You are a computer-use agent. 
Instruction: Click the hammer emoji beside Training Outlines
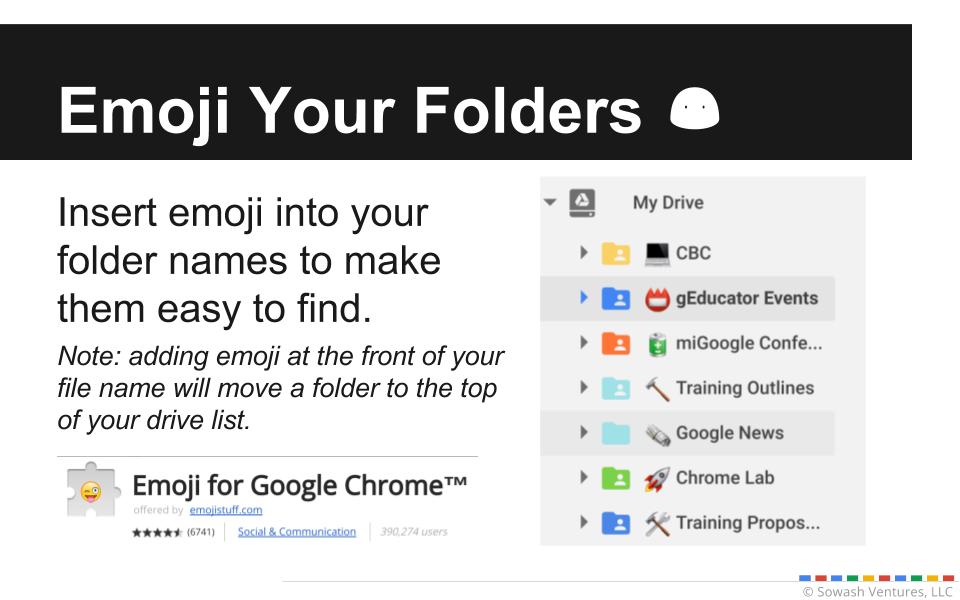[x=655, y=388]
